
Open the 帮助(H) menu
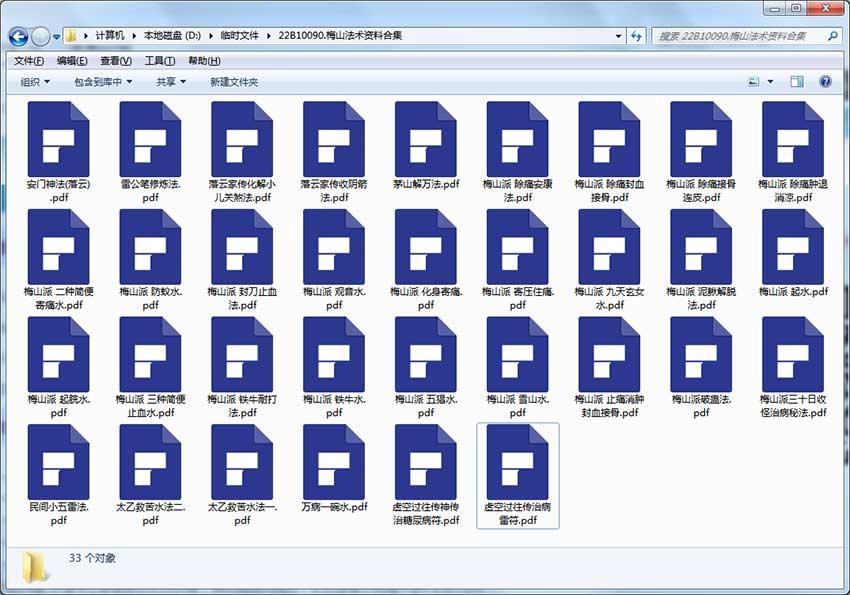tap(204, 61)
